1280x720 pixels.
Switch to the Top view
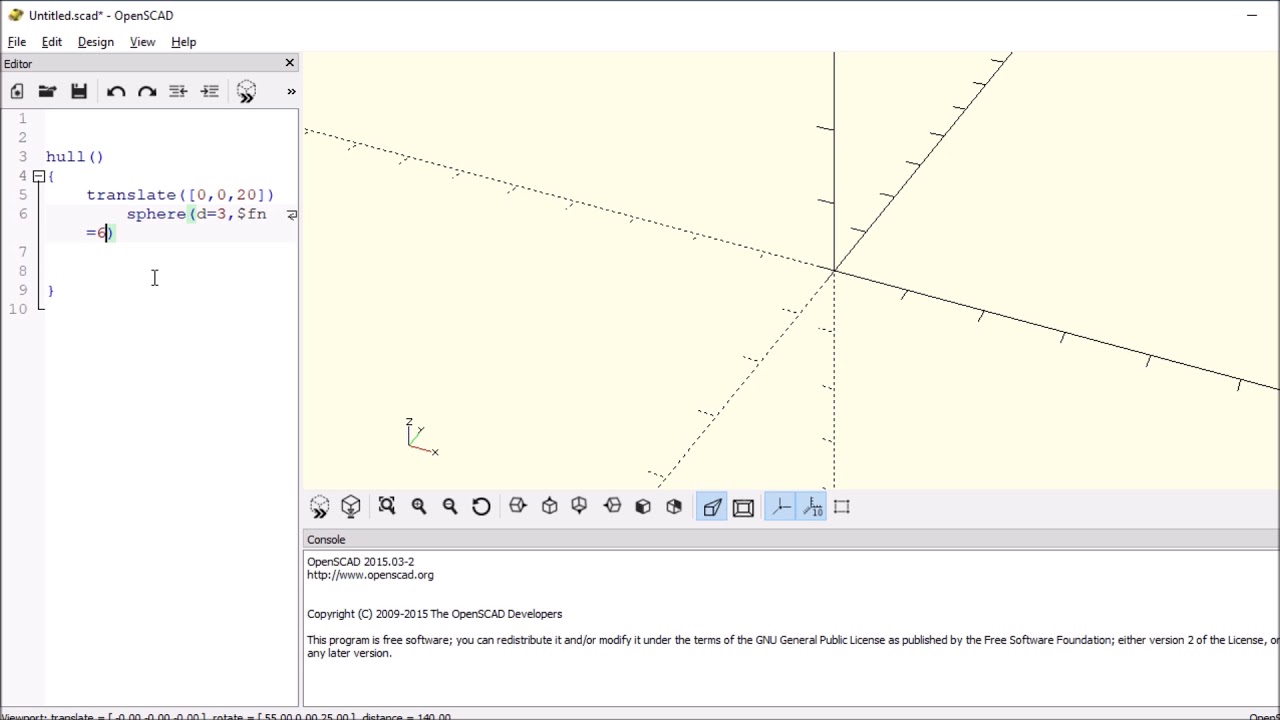(x=550, y=507)
